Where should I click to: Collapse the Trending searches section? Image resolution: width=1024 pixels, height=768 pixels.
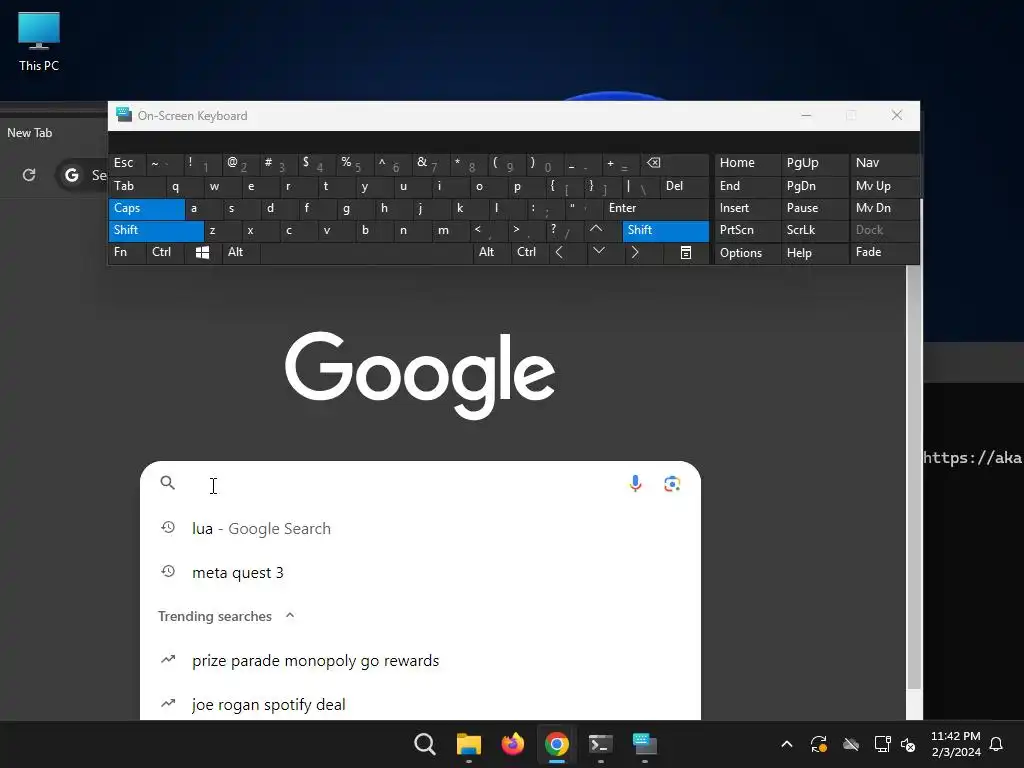(290, 616)
